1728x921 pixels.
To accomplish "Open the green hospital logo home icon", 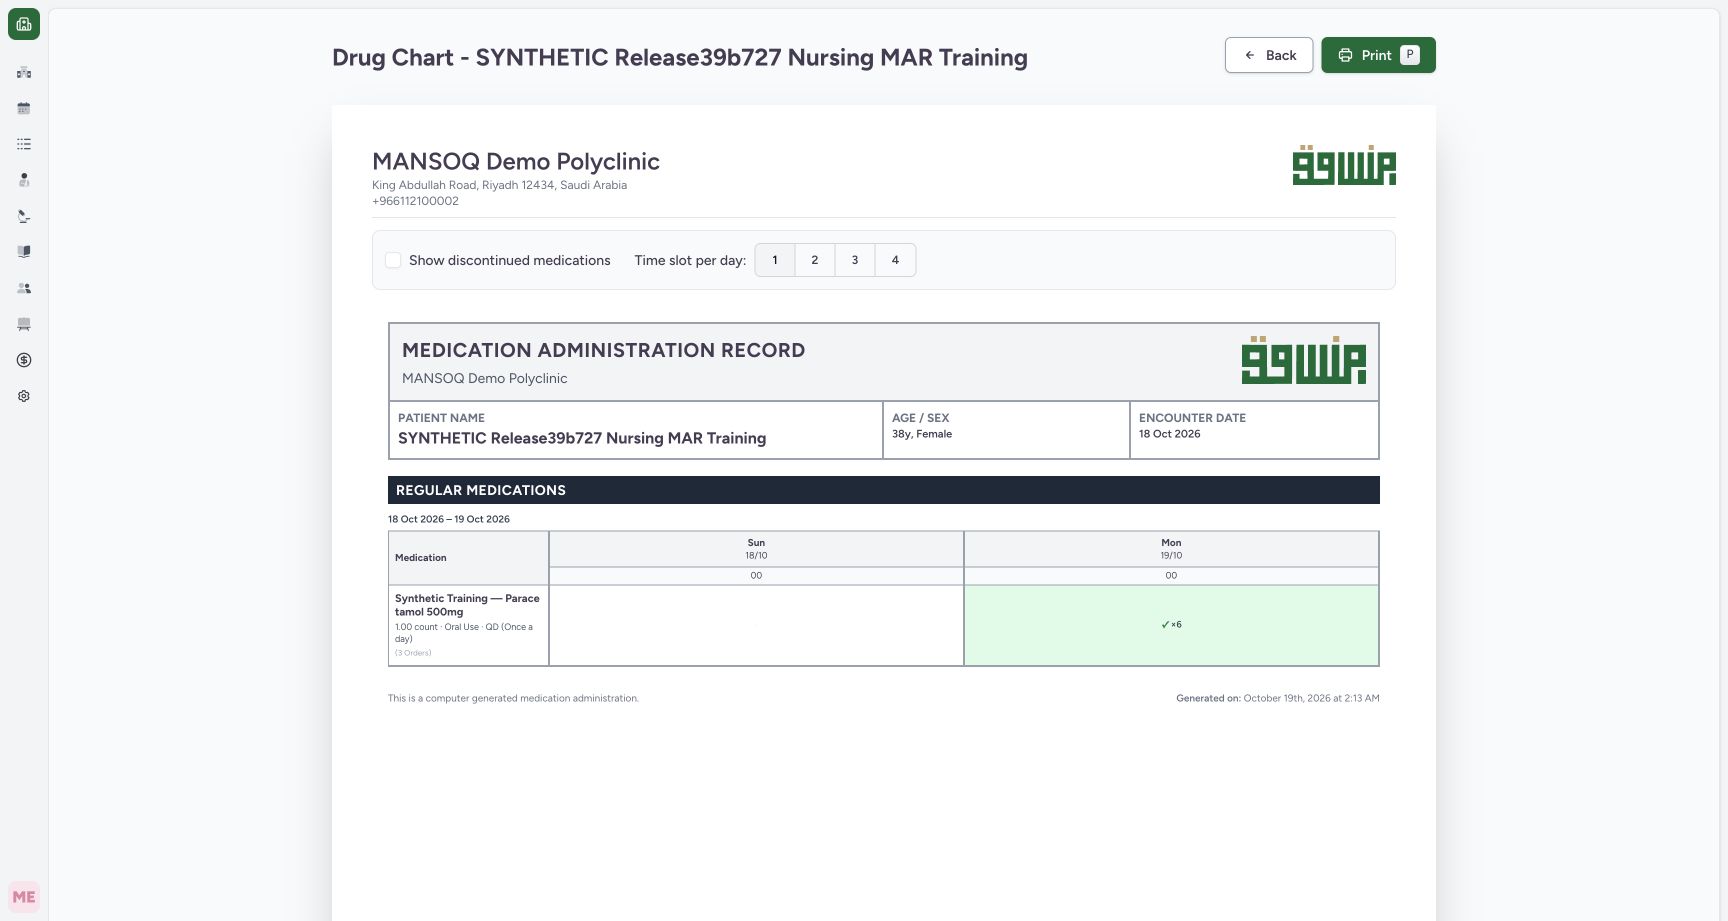I will 24,24.
